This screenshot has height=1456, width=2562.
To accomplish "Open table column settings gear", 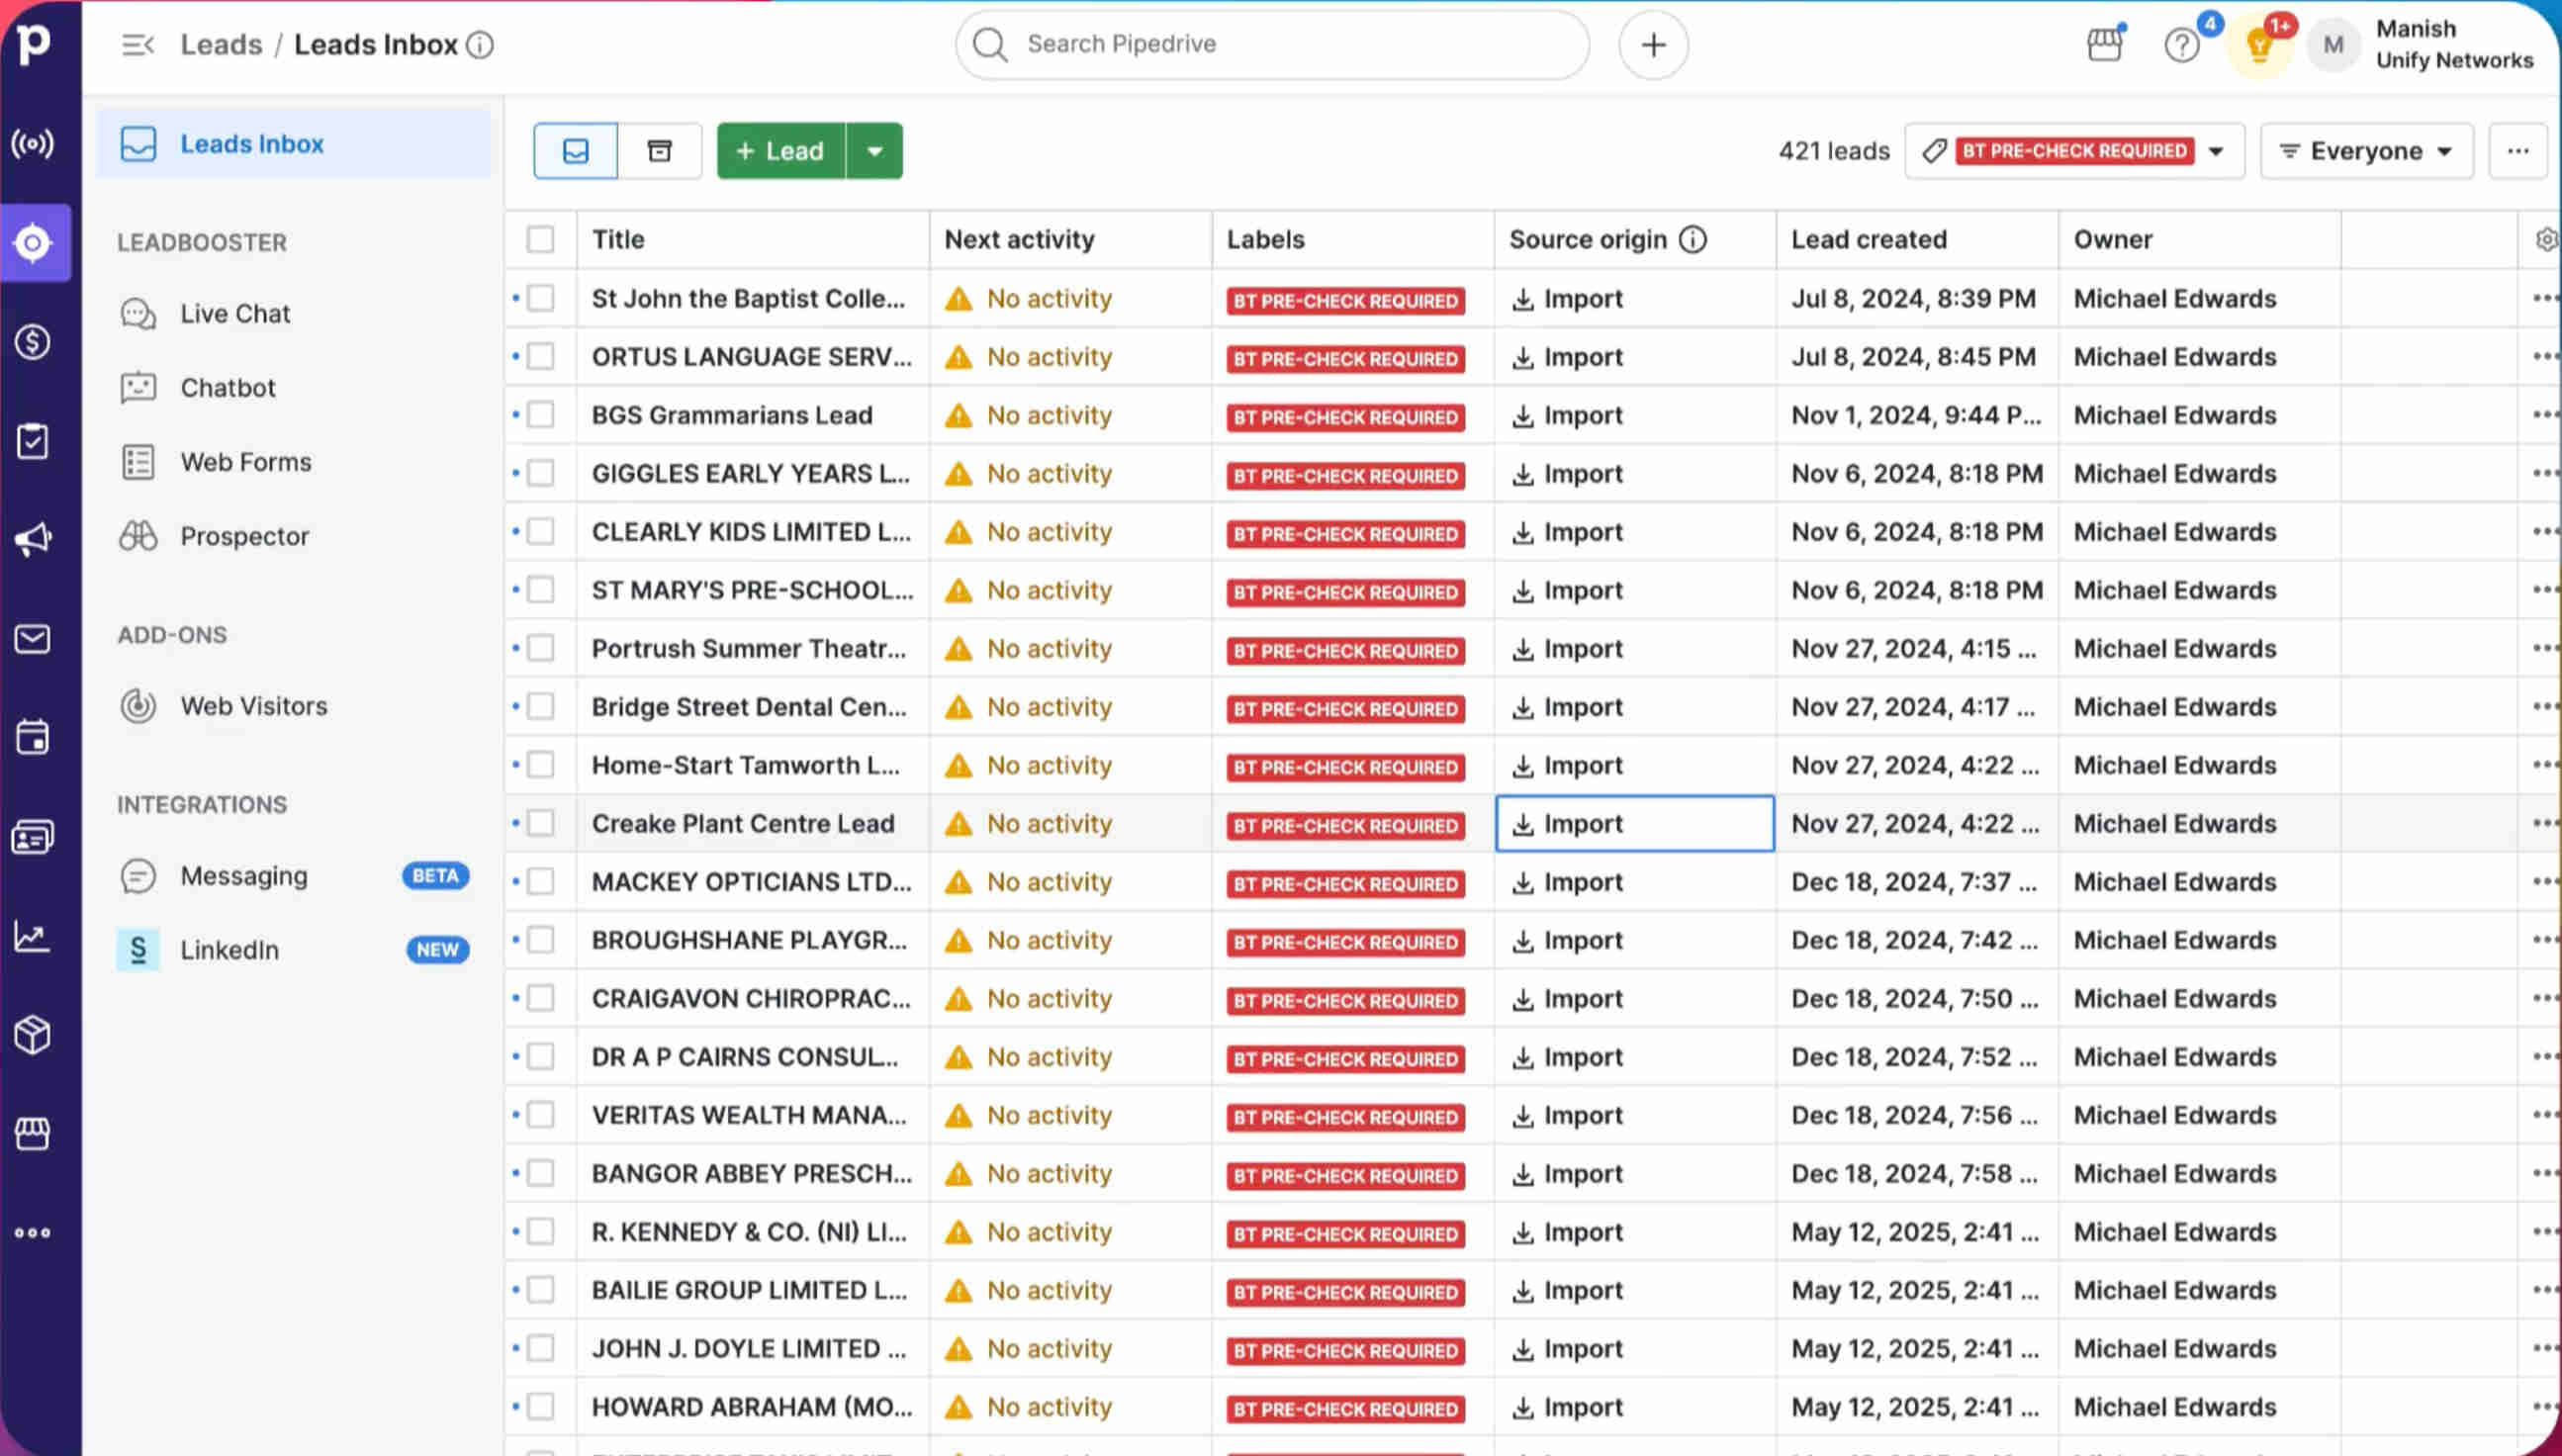I will point(2546,239).
